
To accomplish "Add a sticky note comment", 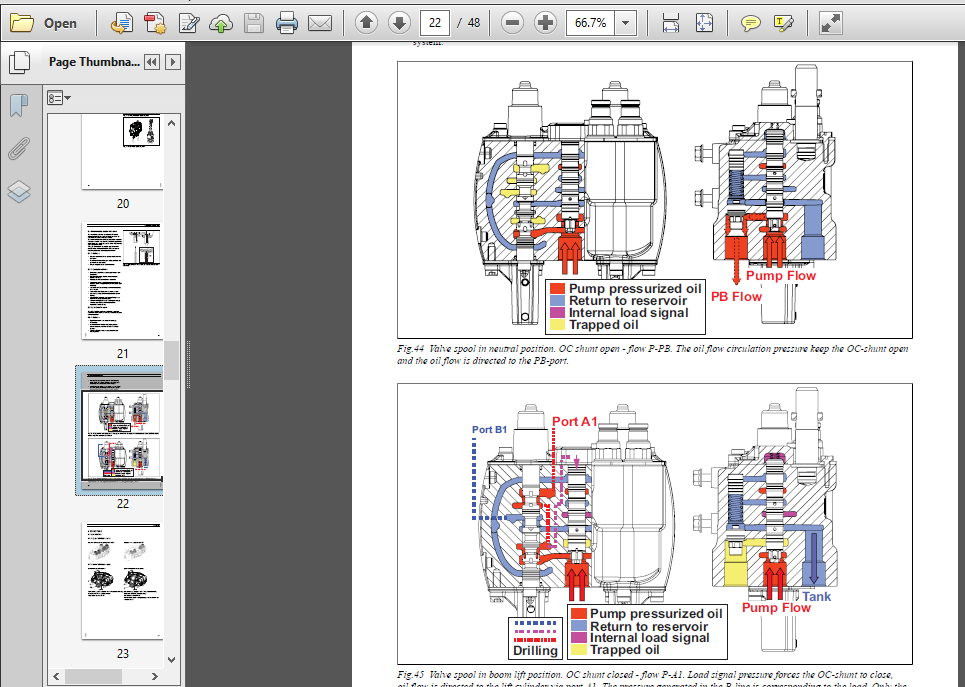I will pyautogui.click(x=750, y=23).
